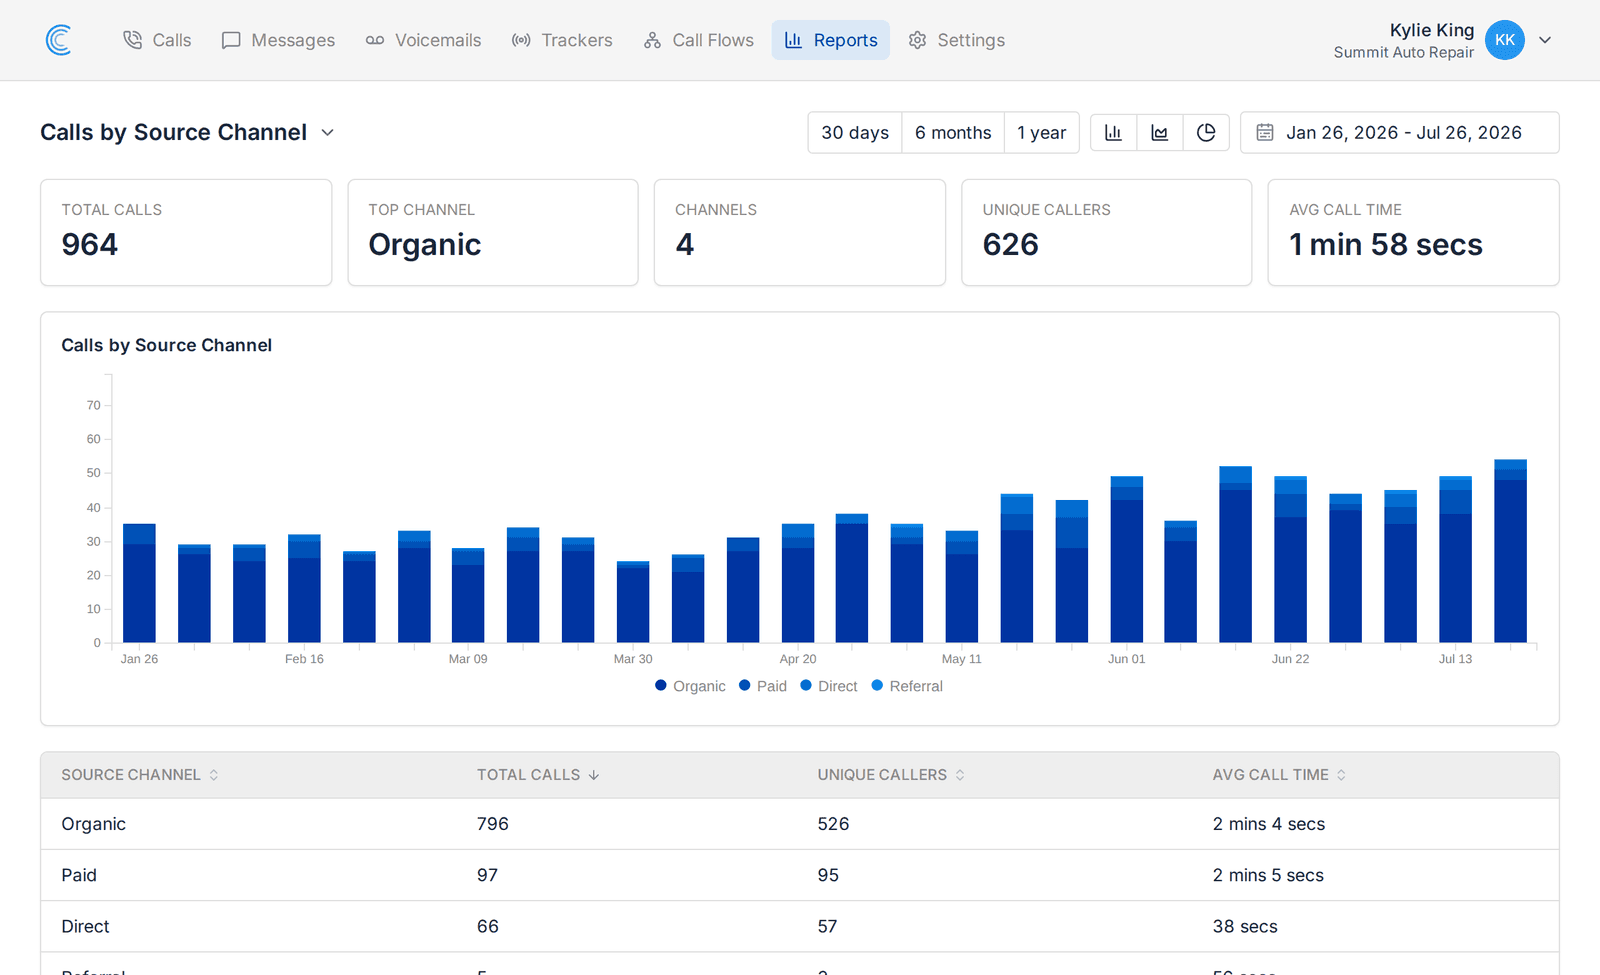The width and height of the screenshot is (1600, 975).
Task: Click the Jun 01 bar in chart
Action: (1127, 559)
